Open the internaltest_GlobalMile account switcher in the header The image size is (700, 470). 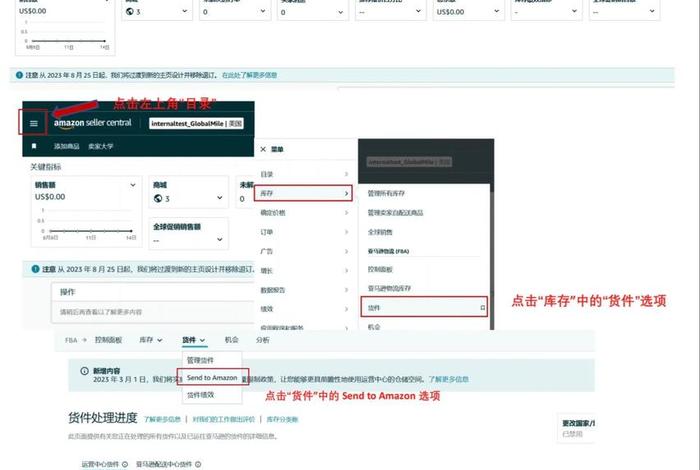click(x=196, y=123)
